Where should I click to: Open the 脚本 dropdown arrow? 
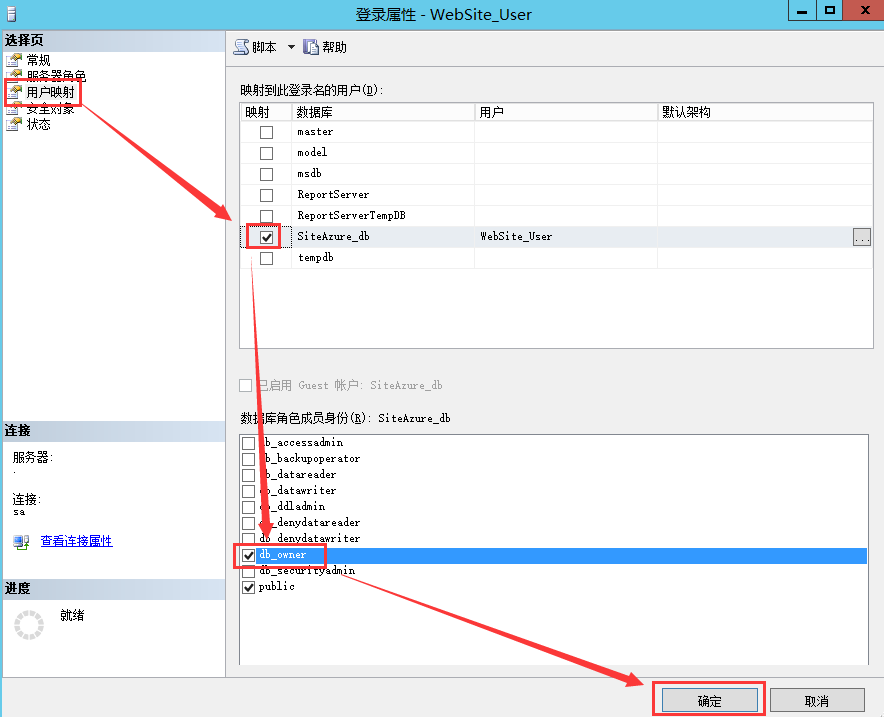291,47
